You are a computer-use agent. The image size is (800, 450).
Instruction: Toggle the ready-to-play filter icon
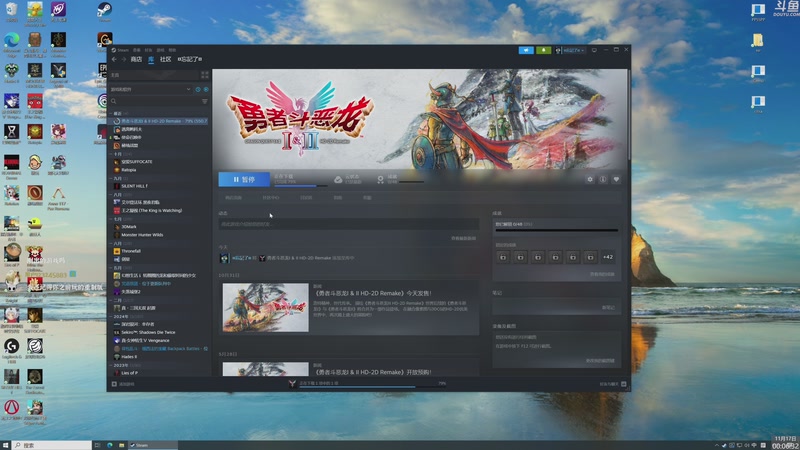coord(206,89)
